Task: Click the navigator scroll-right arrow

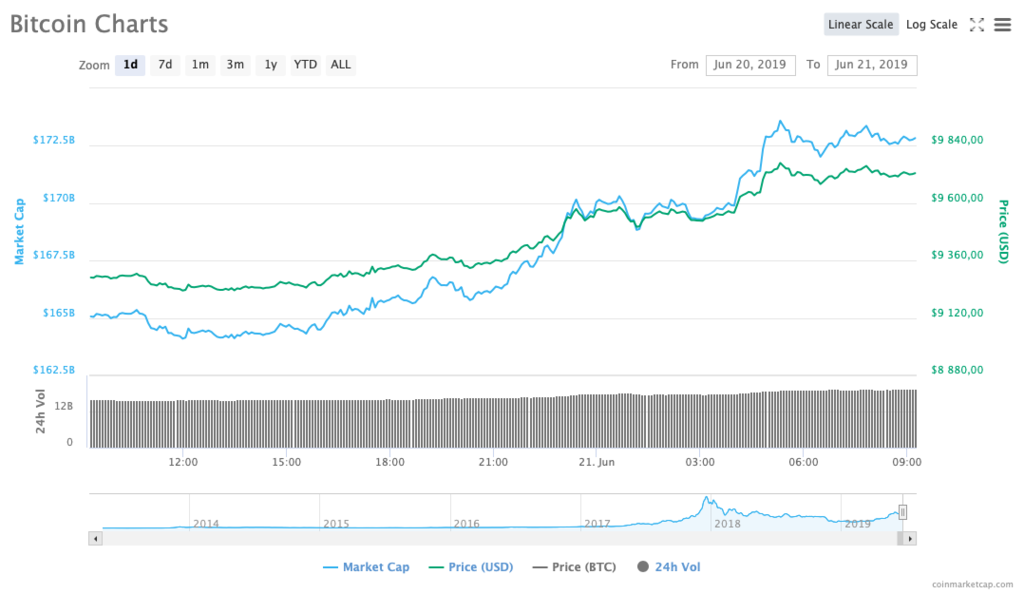Action: [x=910, y=539]
